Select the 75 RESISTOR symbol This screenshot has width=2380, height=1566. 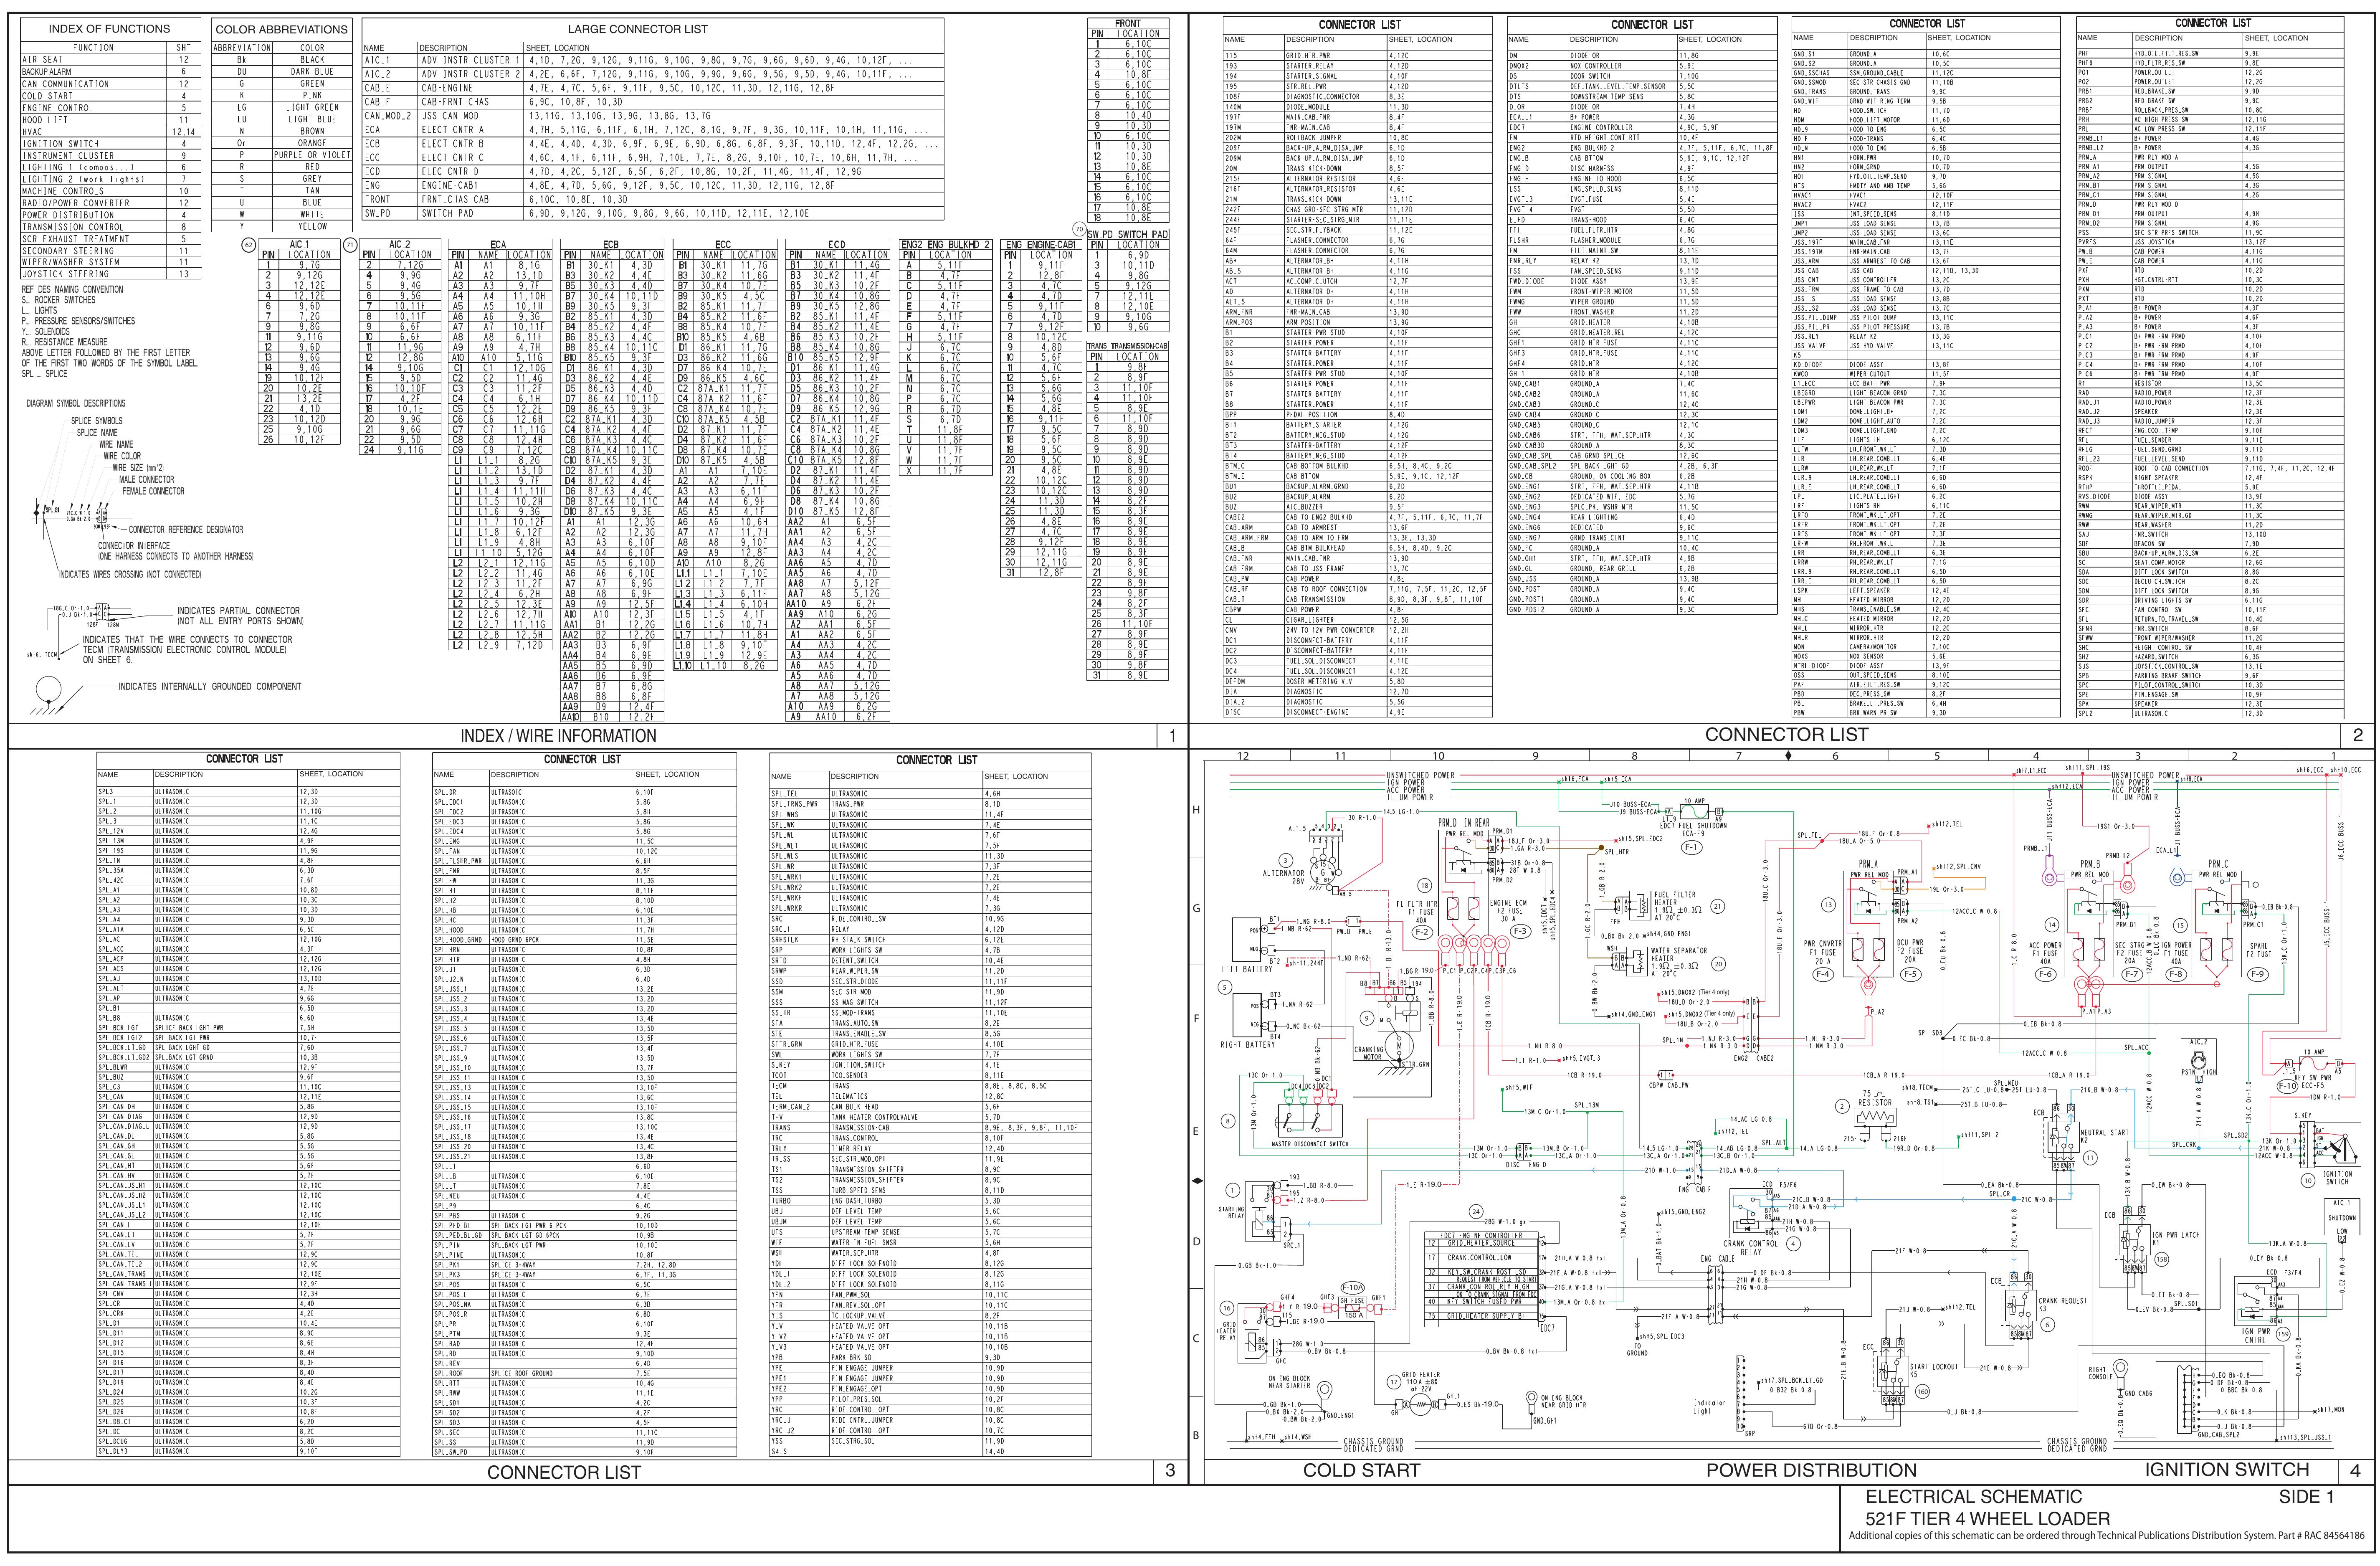pos(1875,1117)
